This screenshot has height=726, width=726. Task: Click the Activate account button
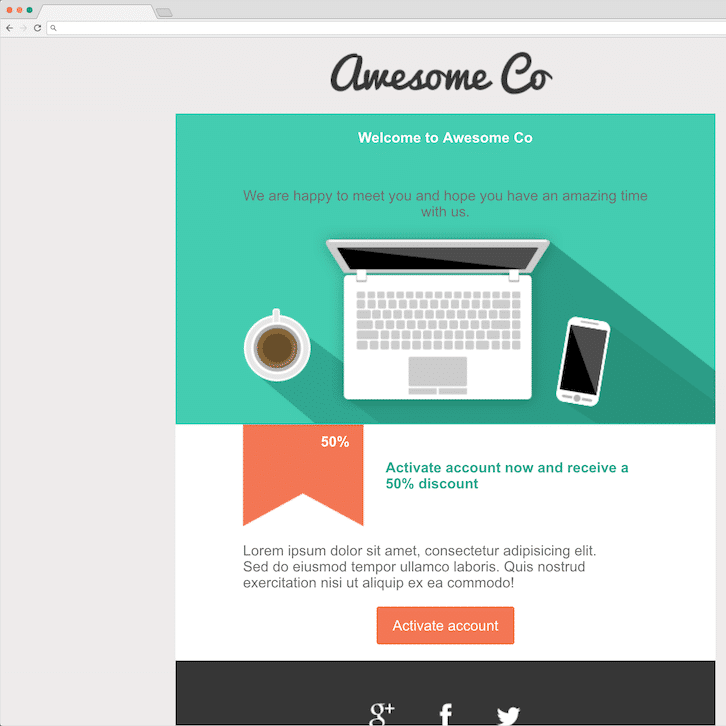pos(445,625)
